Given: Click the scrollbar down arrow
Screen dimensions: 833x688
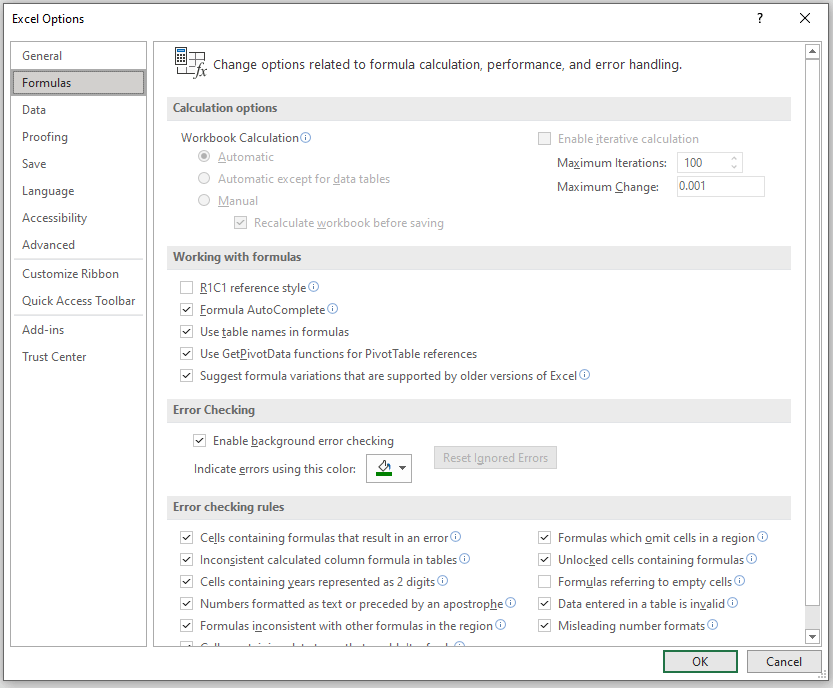Looking at the screenshot, I should coord(812,636).
